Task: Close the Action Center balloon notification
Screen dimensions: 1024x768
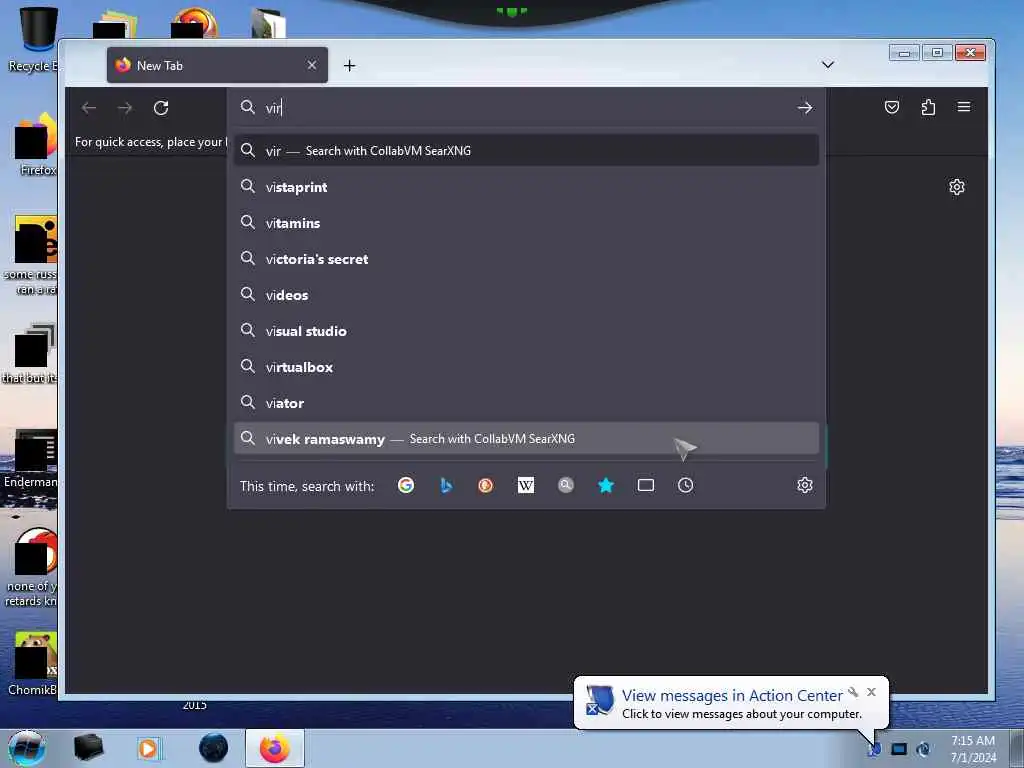Action: [x=871, y=692]
